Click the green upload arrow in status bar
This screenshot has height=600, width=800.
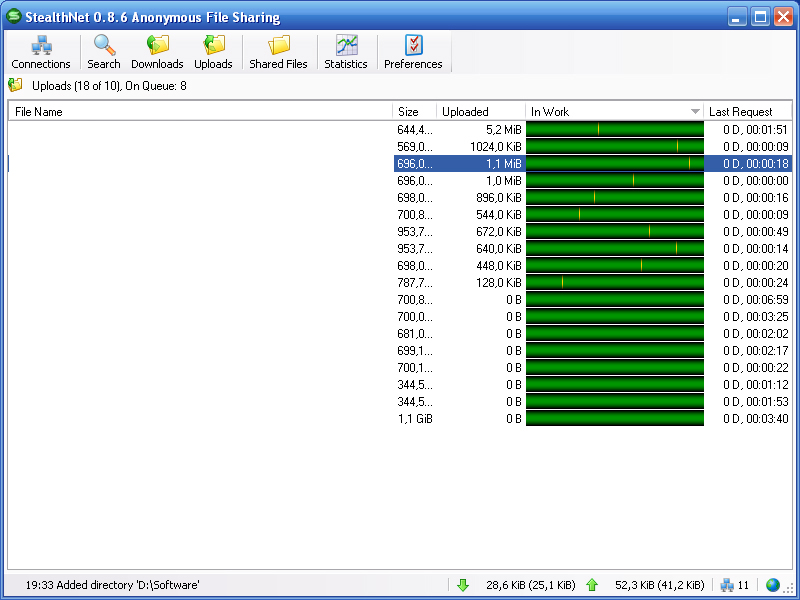click(592, 585)
